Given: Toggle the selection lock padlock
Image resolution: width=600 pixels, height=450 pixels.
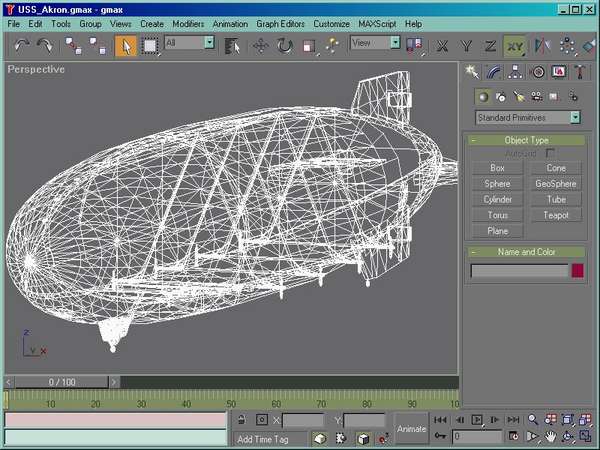Looking at the screenshot, I should tap(241, 420).
